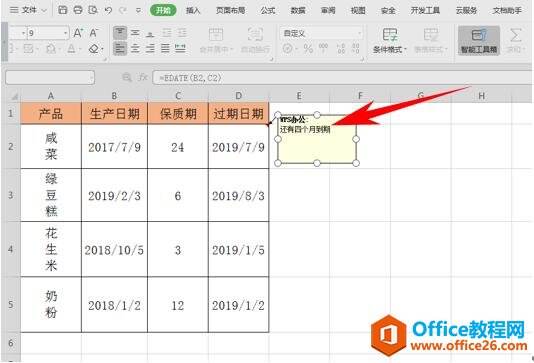
Task: Click the Save icon in quick toolbar
Action: (x=62, y=10)
